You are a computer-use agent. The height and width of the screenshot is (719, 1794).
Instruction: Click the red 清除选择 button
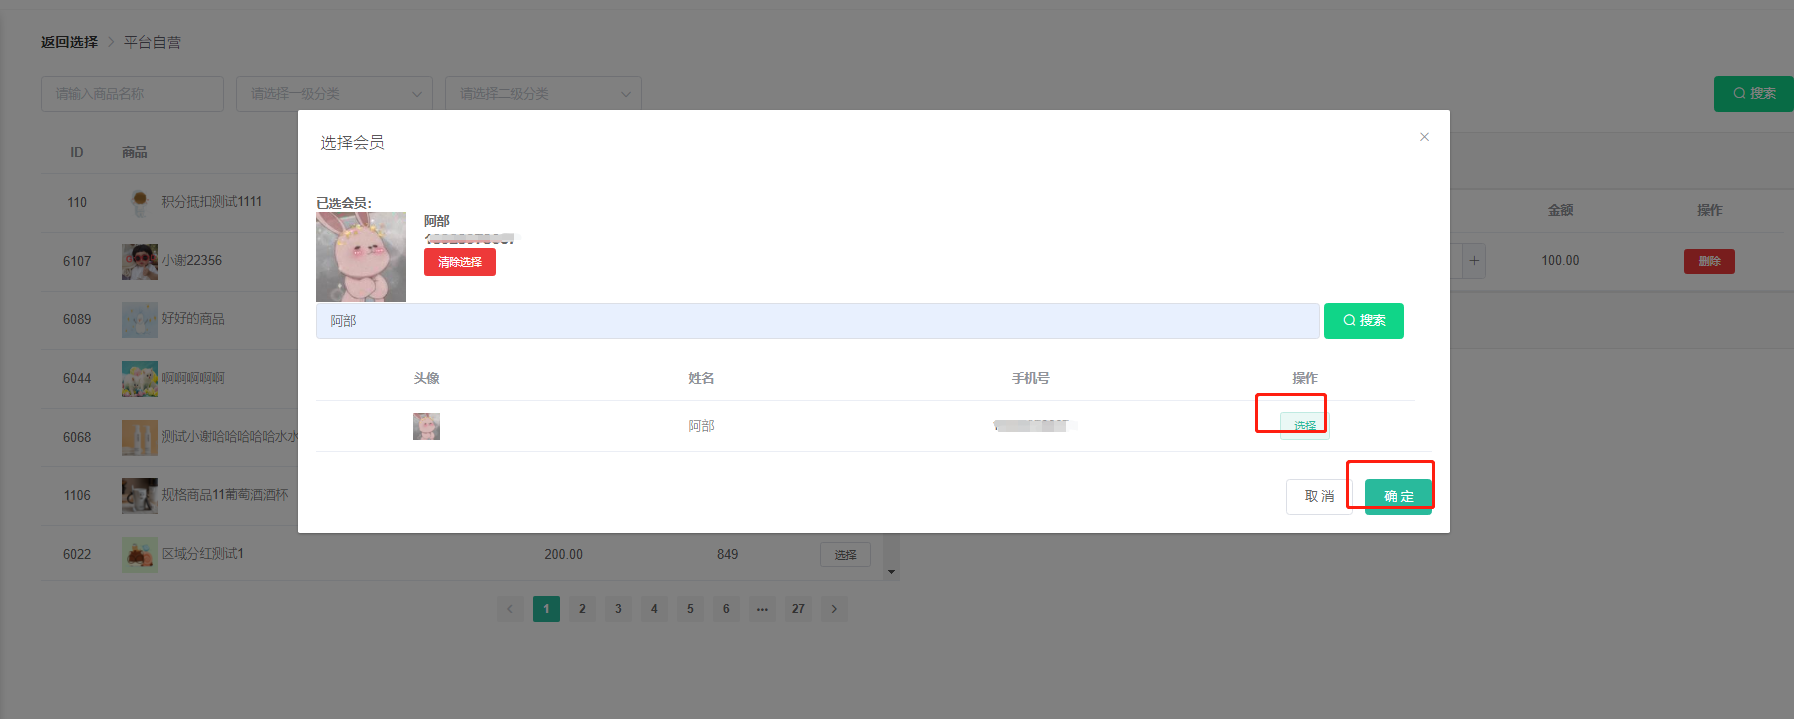460,262
